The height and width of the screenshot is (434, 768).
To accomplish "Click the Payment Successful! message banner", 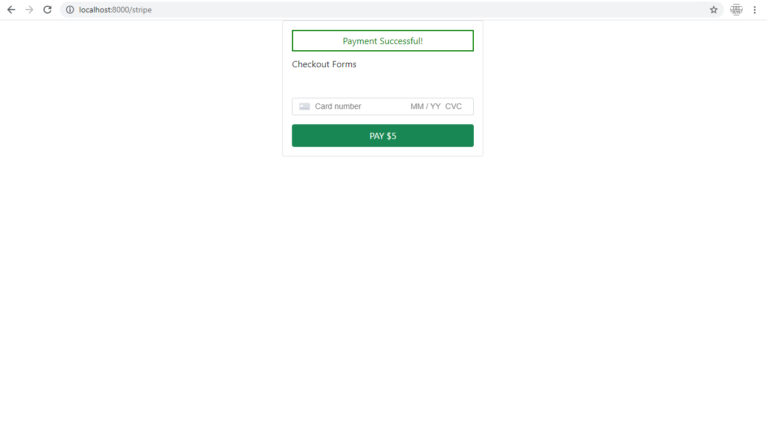I will 383,41.
